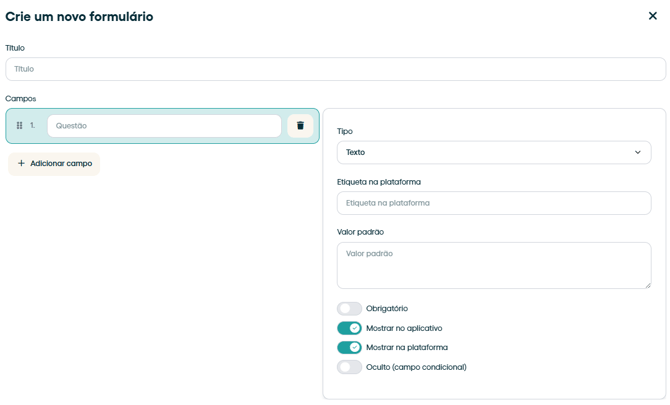The width and height of the screenshot is (670, 405).
Task: Click the Obrigatório label text
Action: pyautogui.click(x=387, y=309)
